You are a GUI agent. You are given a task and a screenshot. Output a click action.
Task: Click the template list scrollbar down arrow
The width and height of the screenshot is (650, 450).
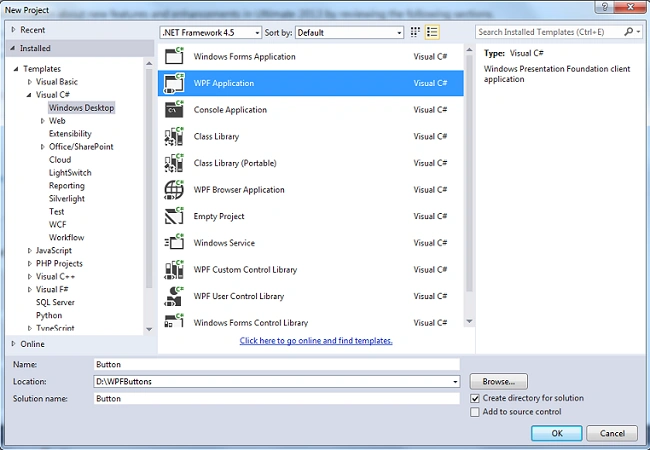469,321
